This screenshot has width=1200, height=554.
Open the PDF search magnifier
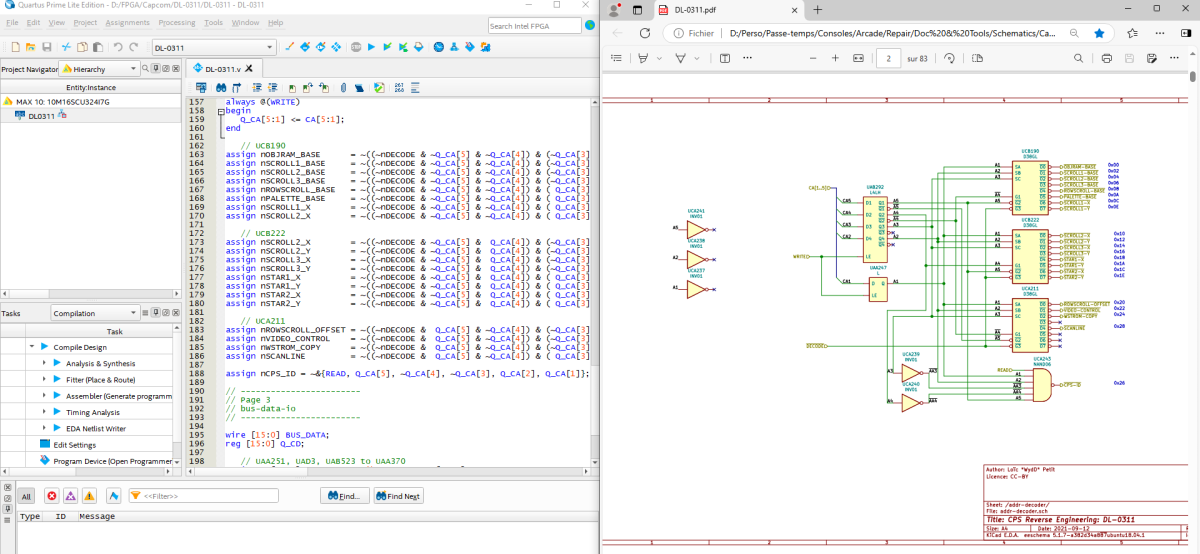[x=1079, y=58]
